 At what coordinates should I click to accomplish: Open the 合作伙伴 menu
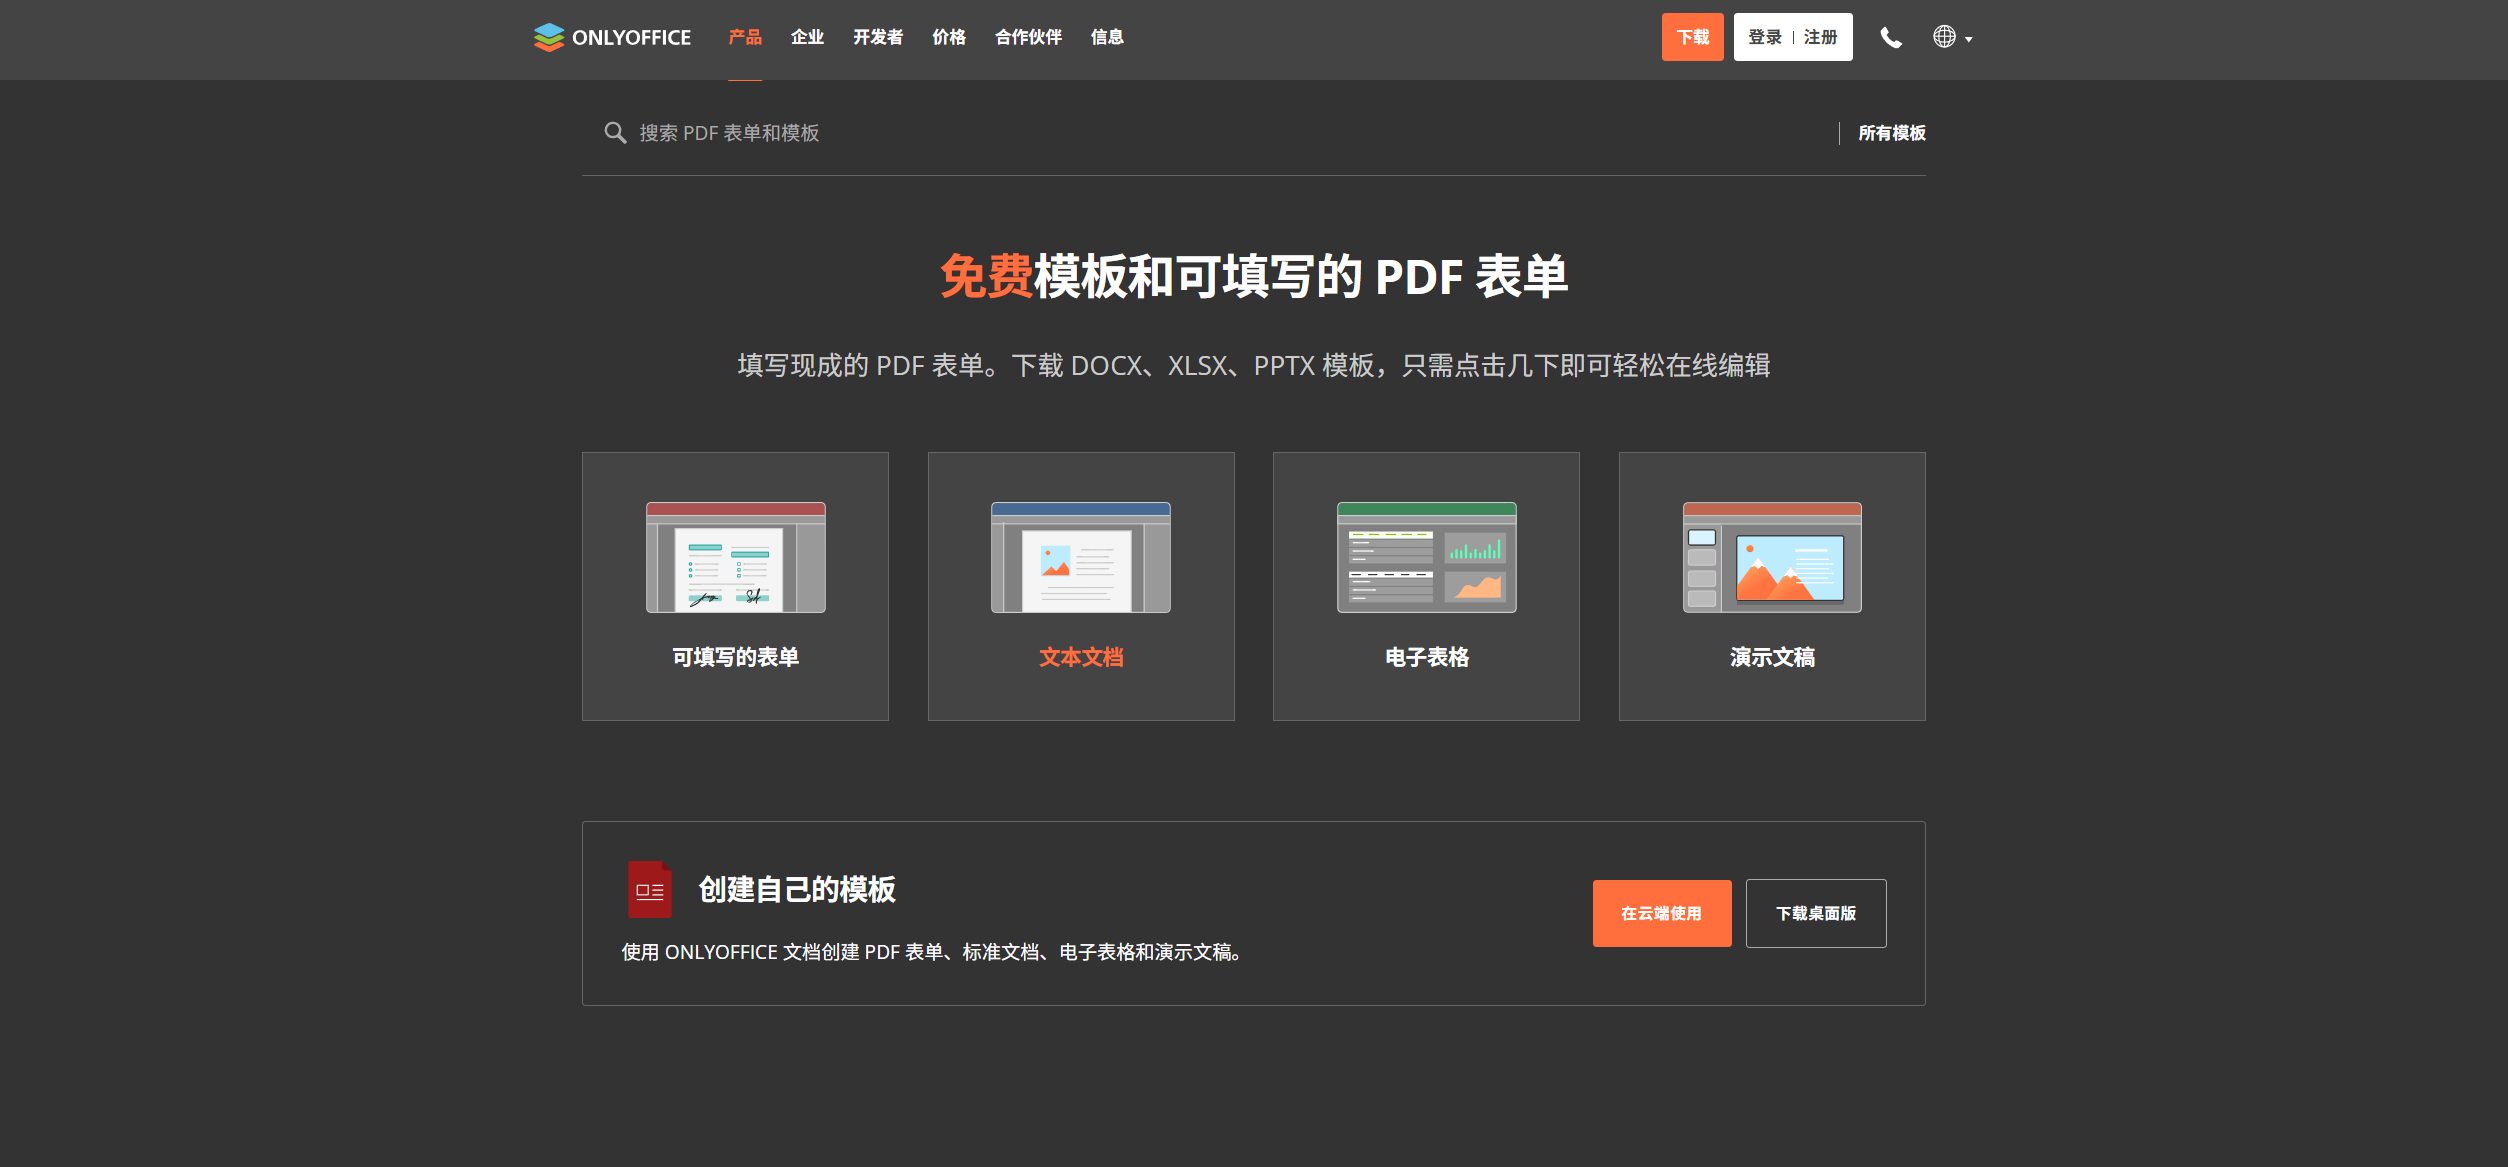(x=1028, y=37)
